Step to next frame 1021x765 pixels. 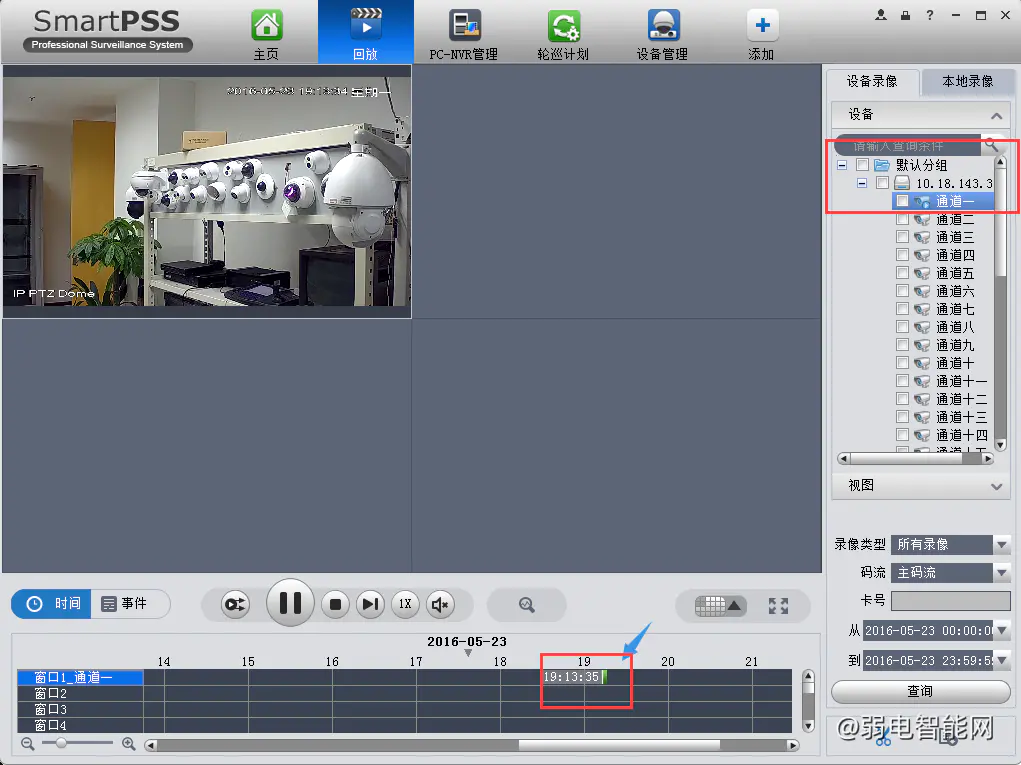pyautogui.click(x=370, y=604)
